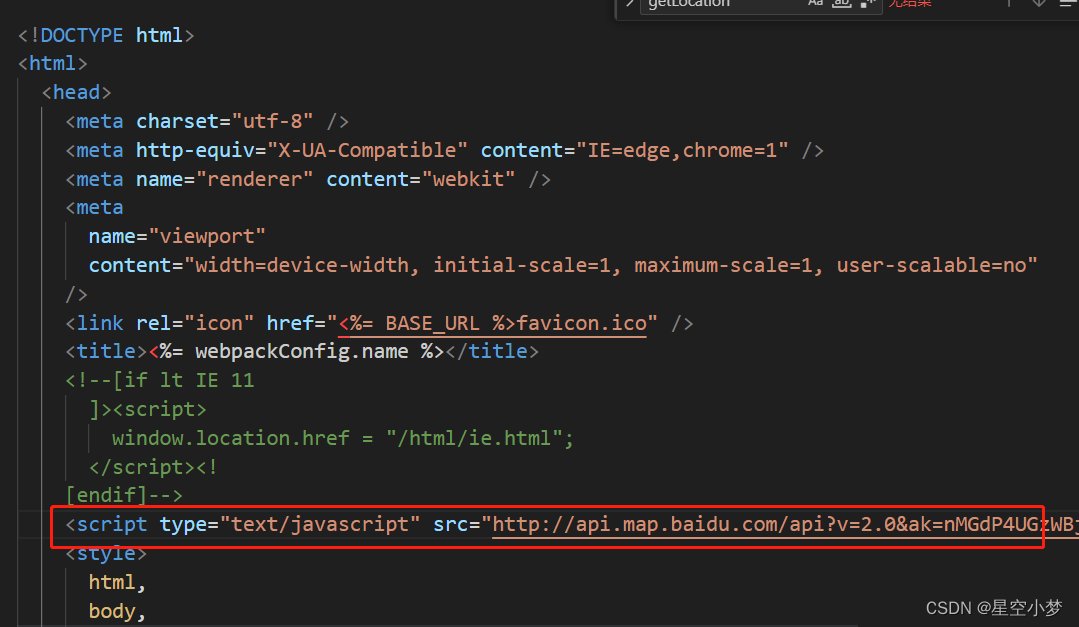Click the src attribute name on script tag

[x=451, y=524]
